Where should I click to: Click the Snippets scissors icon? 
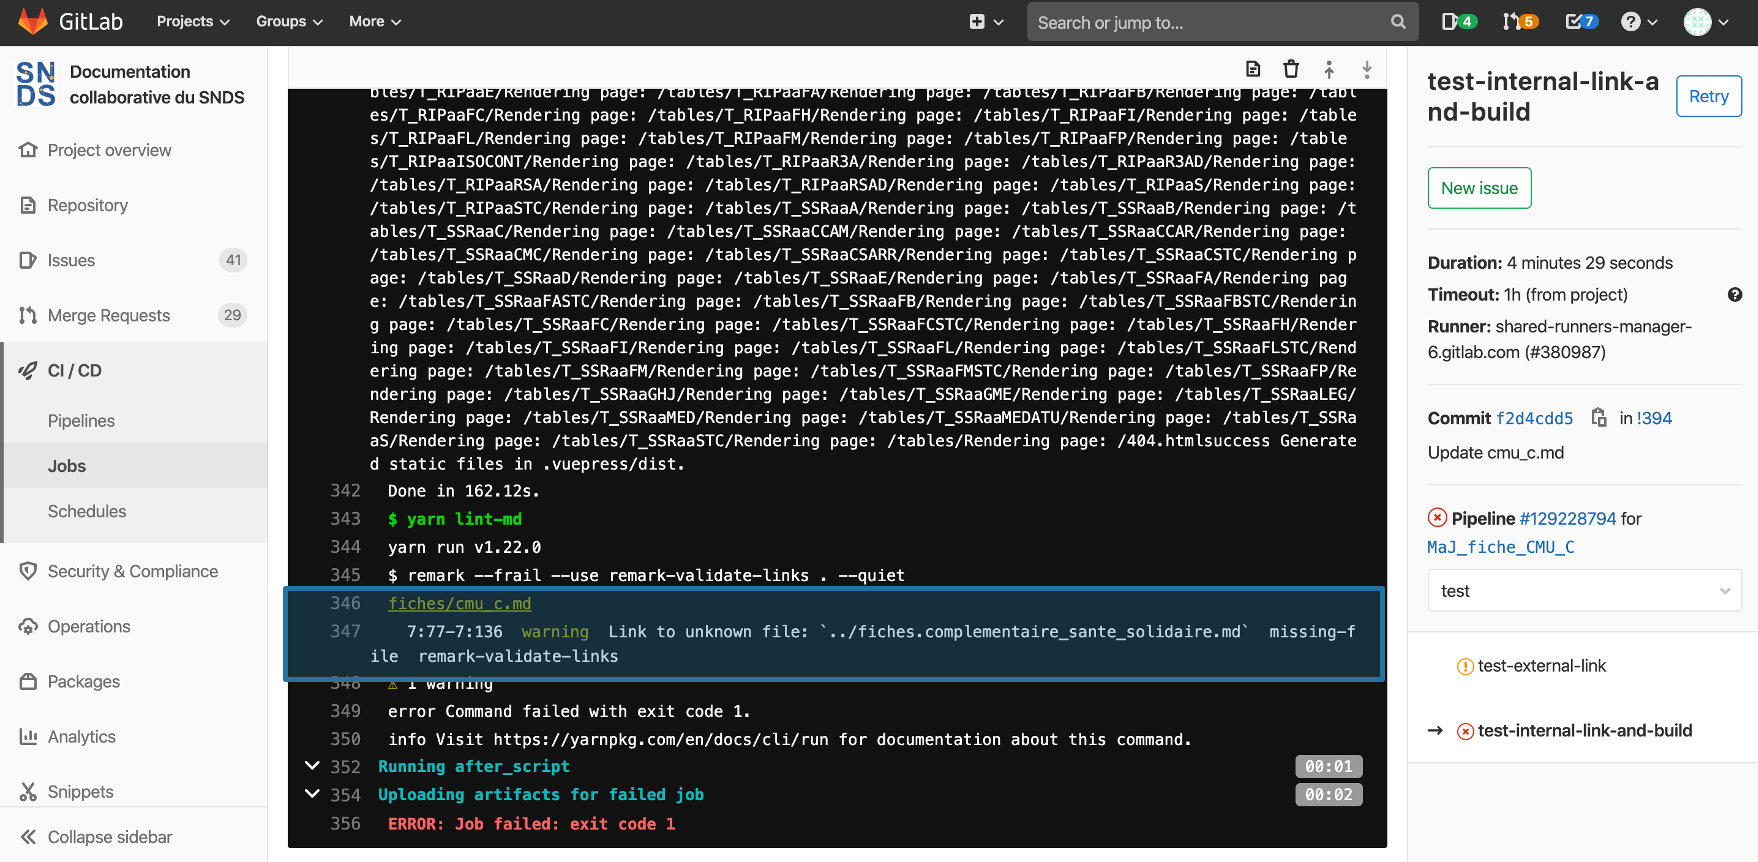(28, 791)
